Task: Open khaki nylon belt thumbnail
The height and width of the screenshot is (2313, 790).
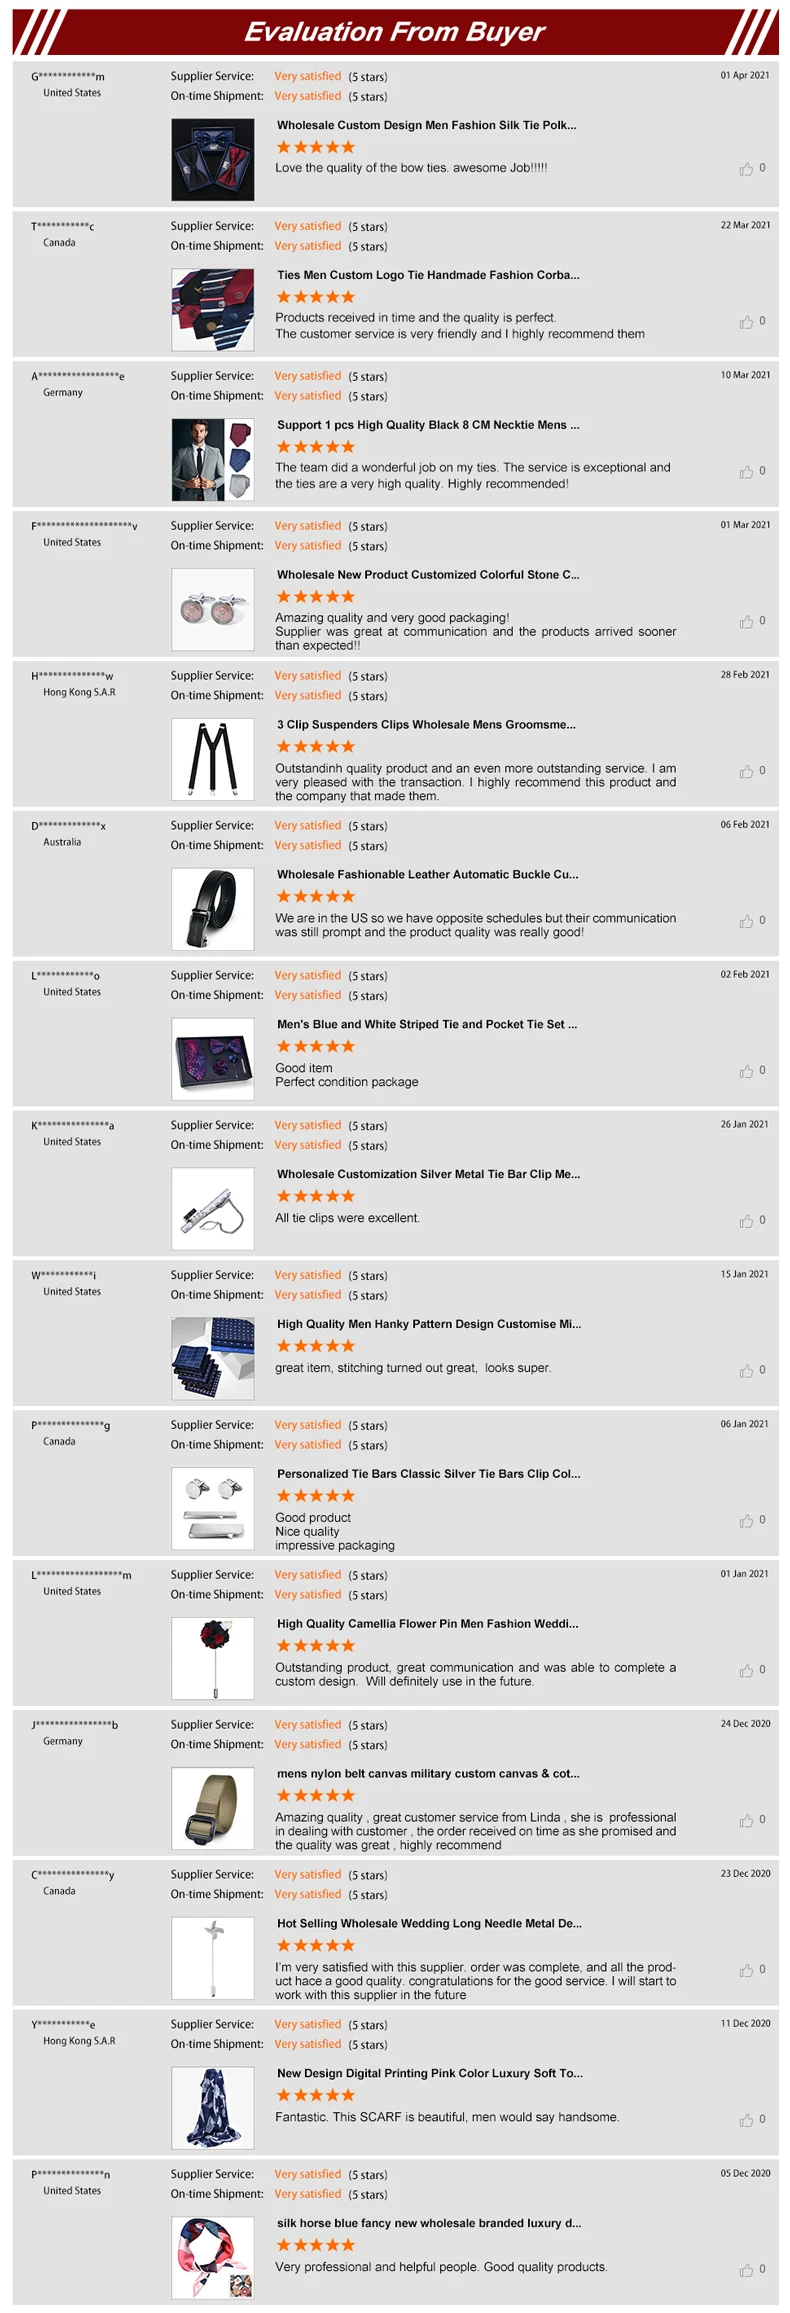Action: click(212, 1808)
